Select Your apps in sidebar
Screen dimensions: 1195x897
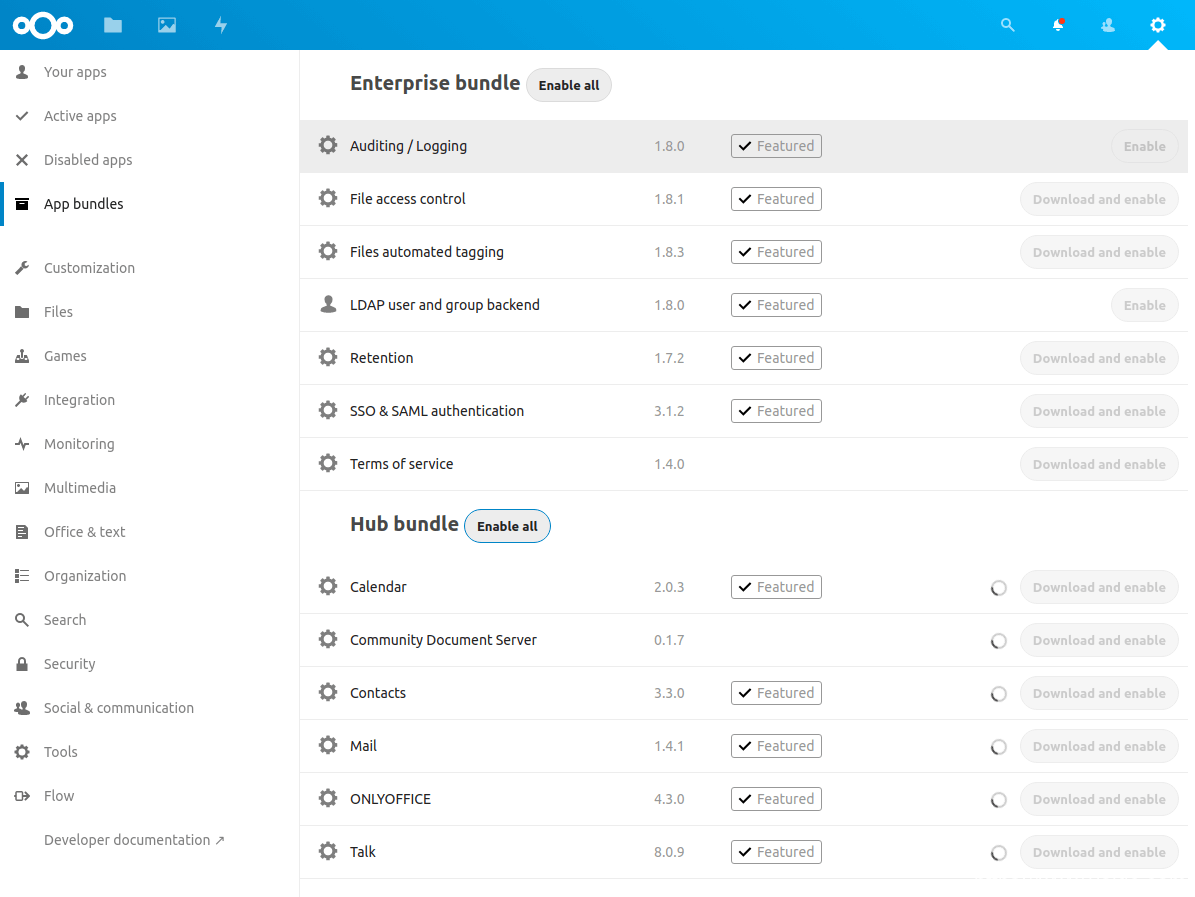pyautogui.click(x=75, y=72)
